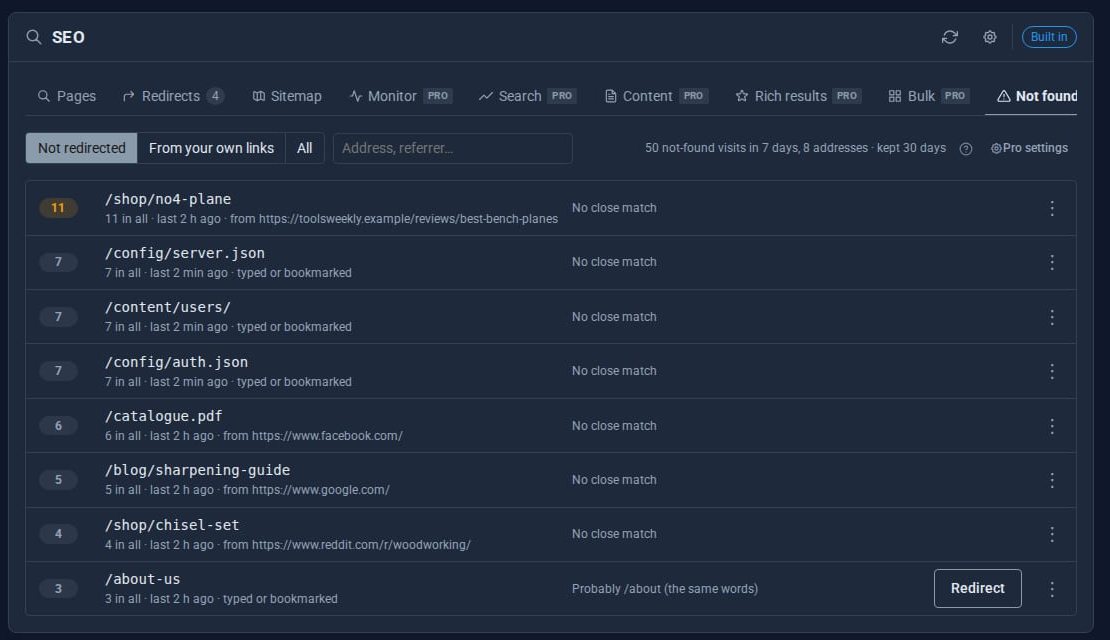Go to the Monitor tab
The width and height of the screenshot is (1110, 640).
pos(401,96)
